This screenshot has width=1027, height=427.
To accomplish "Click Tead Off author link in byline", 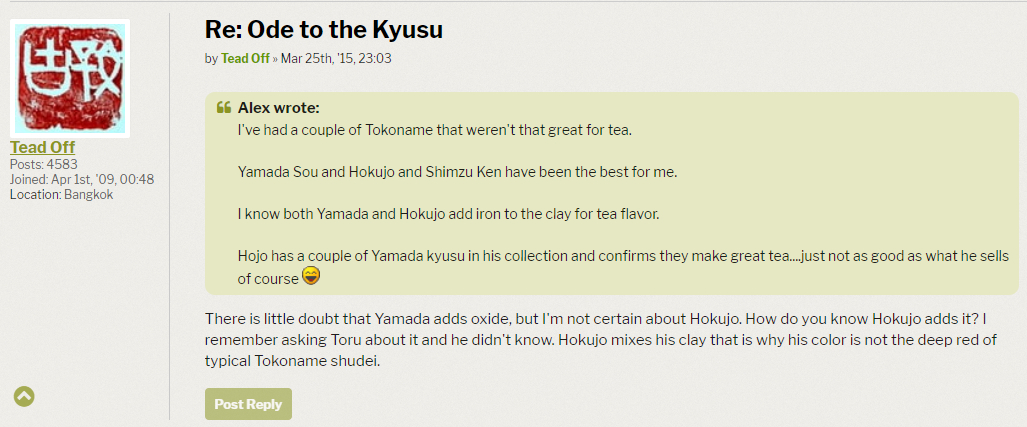I will click(245, 58).
